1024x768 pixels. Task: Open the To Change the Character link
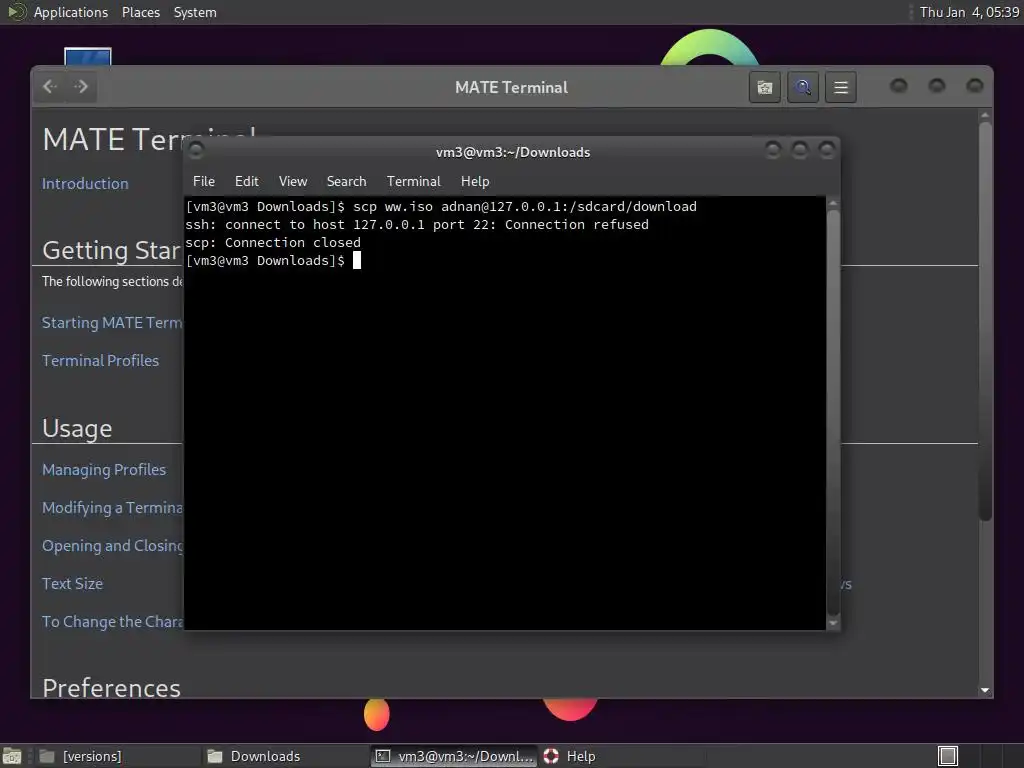(112, 621)
